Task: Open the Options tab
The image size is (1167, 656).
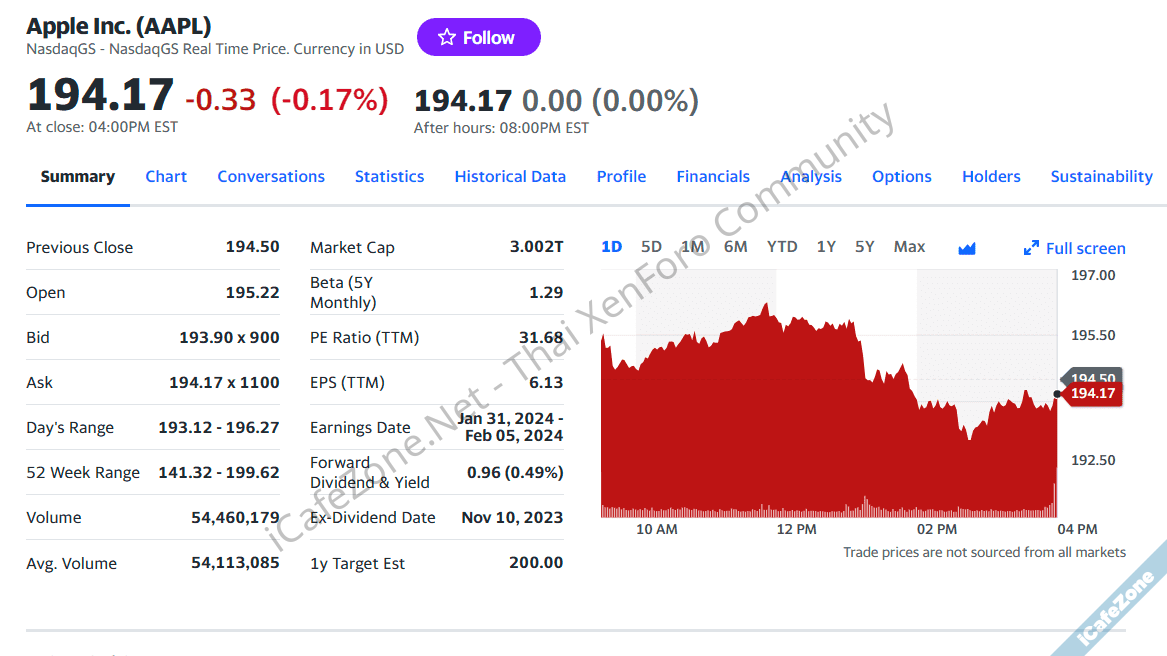Action: tap(901, 176)
